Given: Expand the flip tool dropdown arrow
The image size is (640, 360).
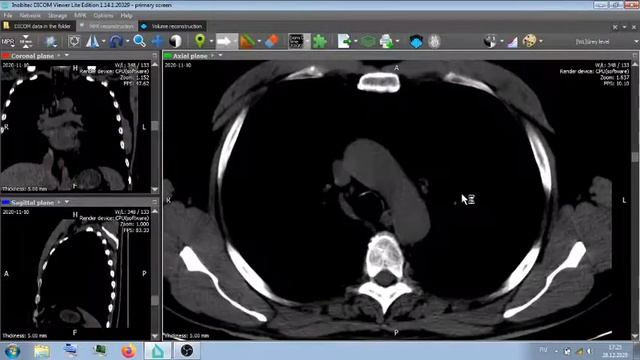Looking at the screenshot, I should pos(103,42).
